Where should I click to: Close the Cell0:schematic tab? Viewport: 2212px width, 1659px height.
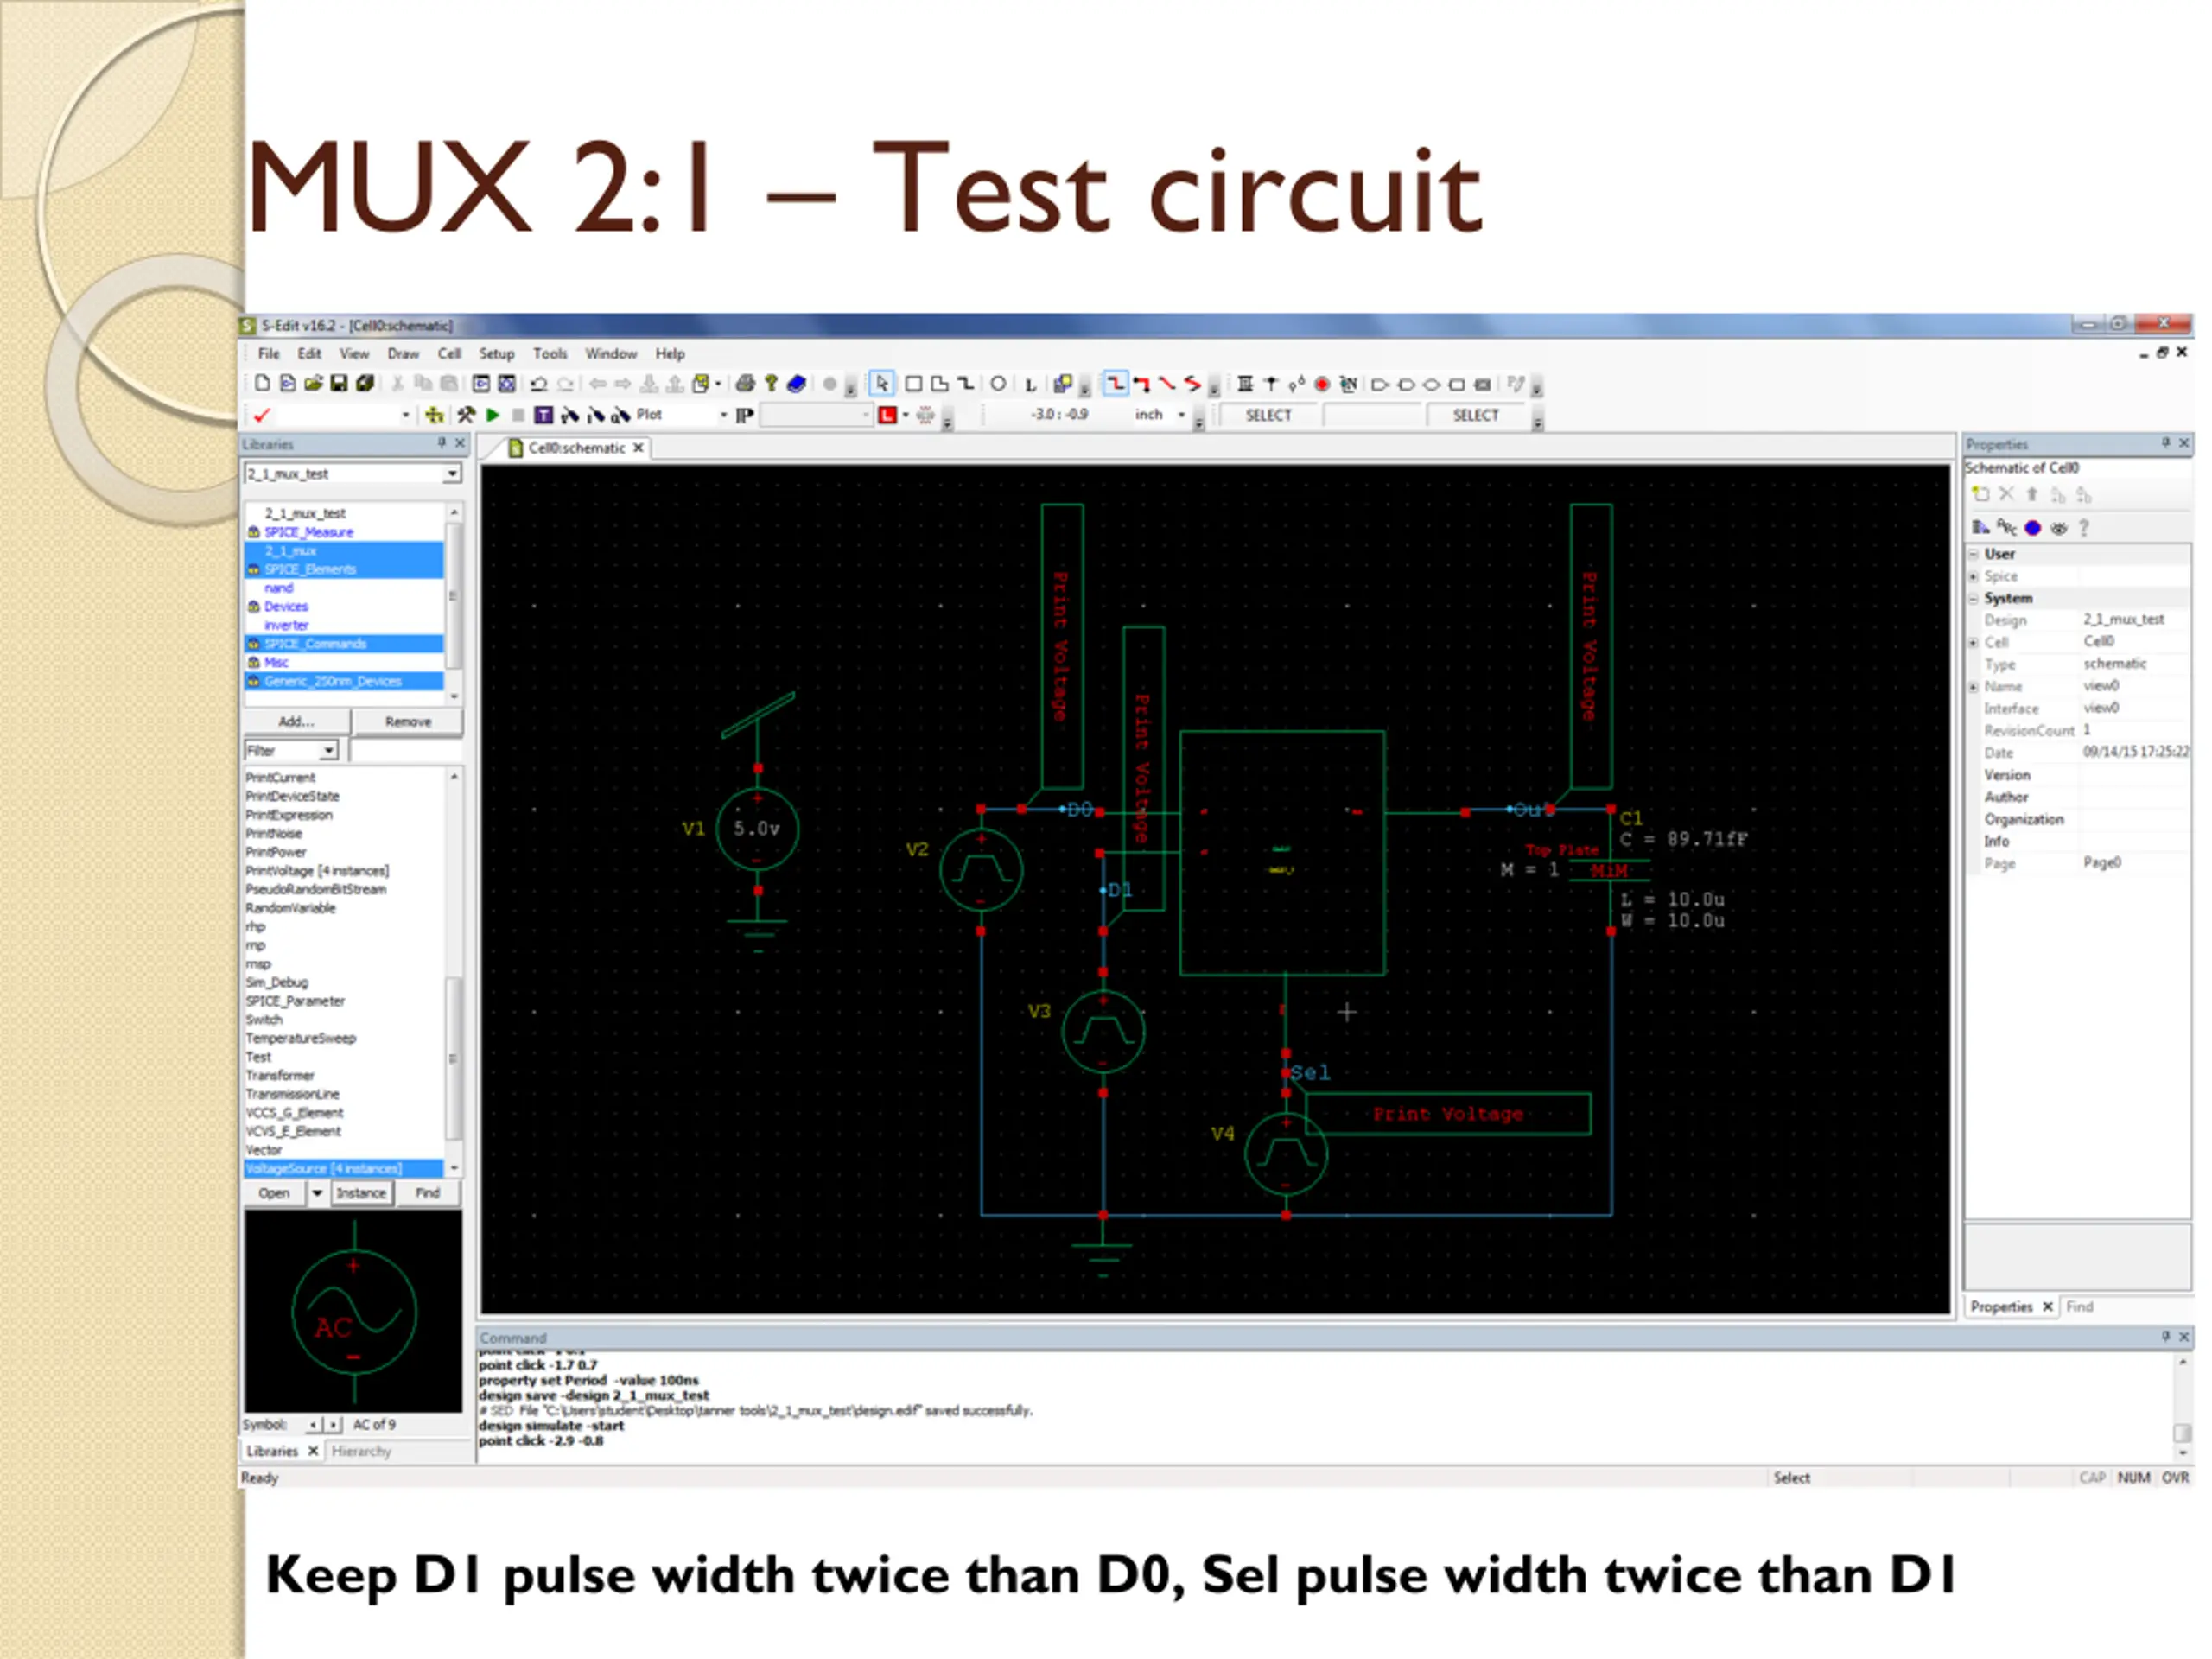tap(639, 448)
